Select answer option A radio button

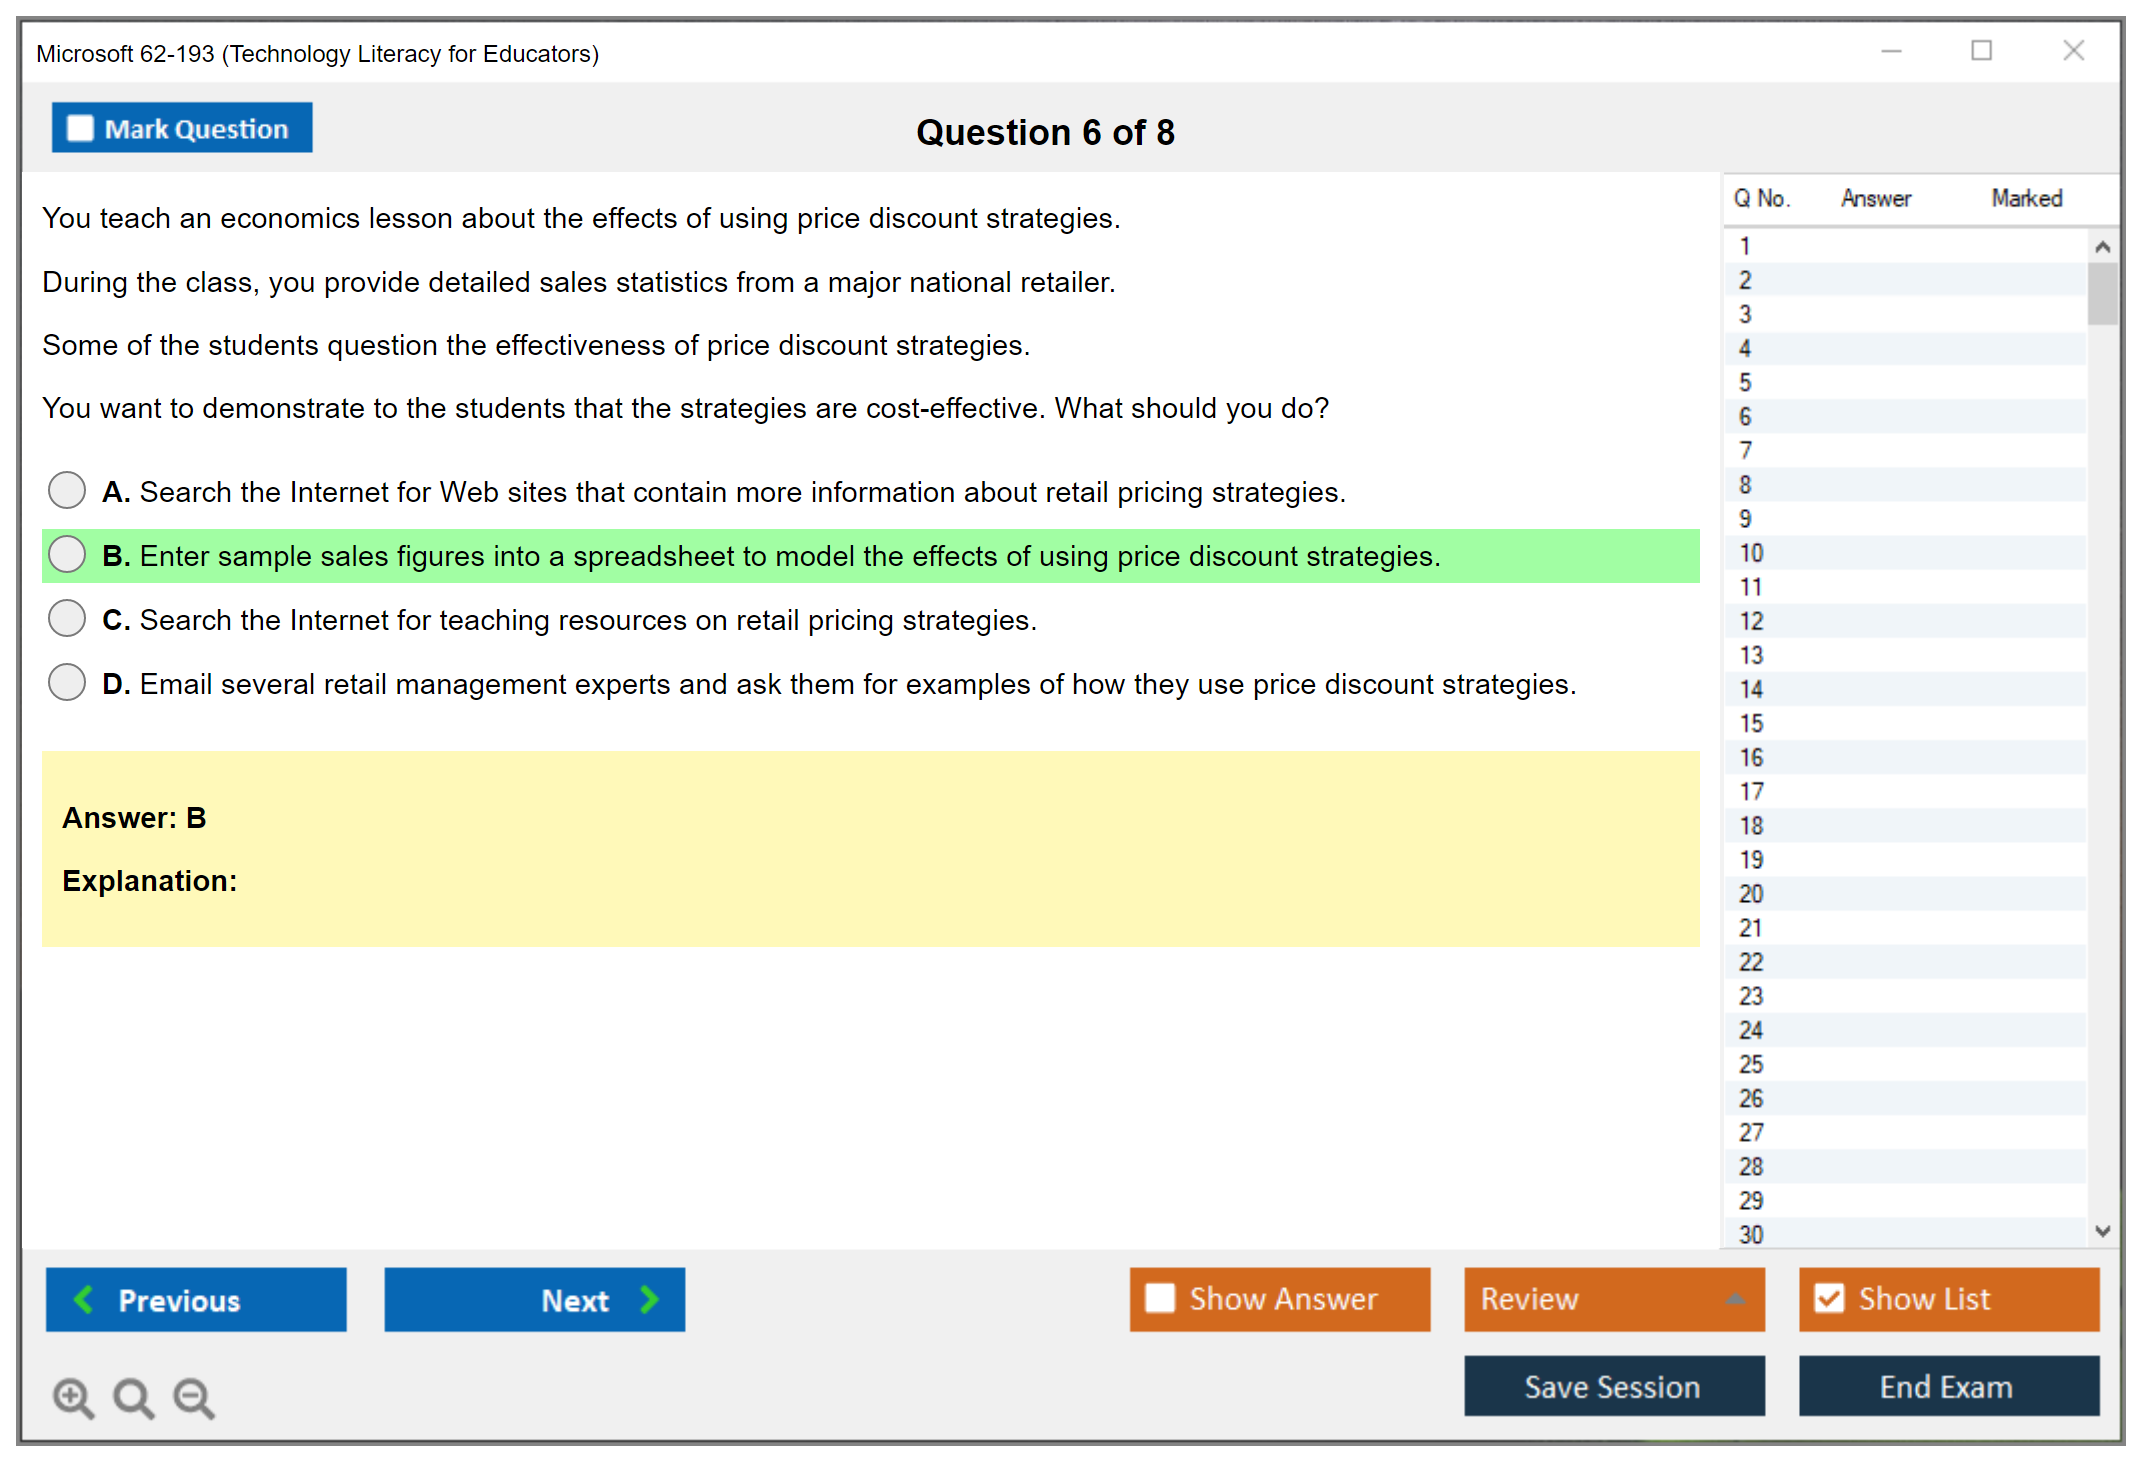tap(67, 490)
